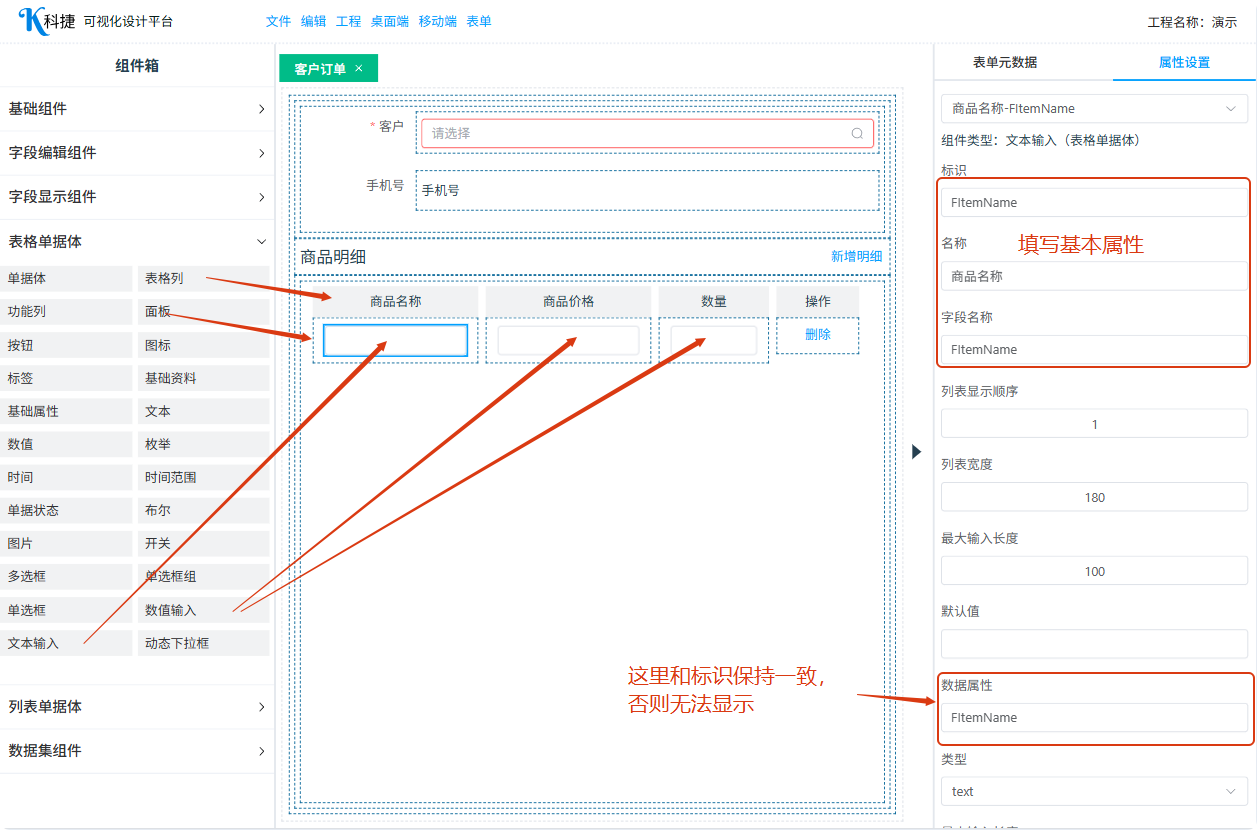Open the 类型 text dropdown
Screen dimensions: 1257x830
[1094, 791]
